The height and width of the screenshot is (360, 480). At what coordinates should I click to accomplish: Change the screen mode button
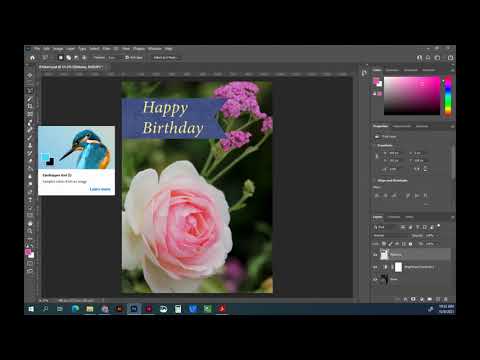tap(30, 271)
